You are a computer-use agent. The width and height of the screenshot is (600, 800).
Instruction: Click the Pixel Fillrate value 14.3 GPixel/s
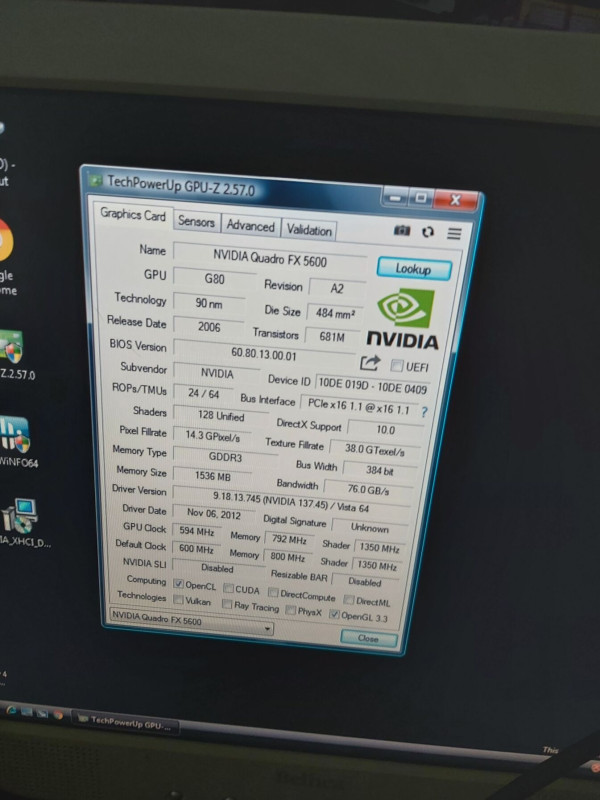(212, 435)
